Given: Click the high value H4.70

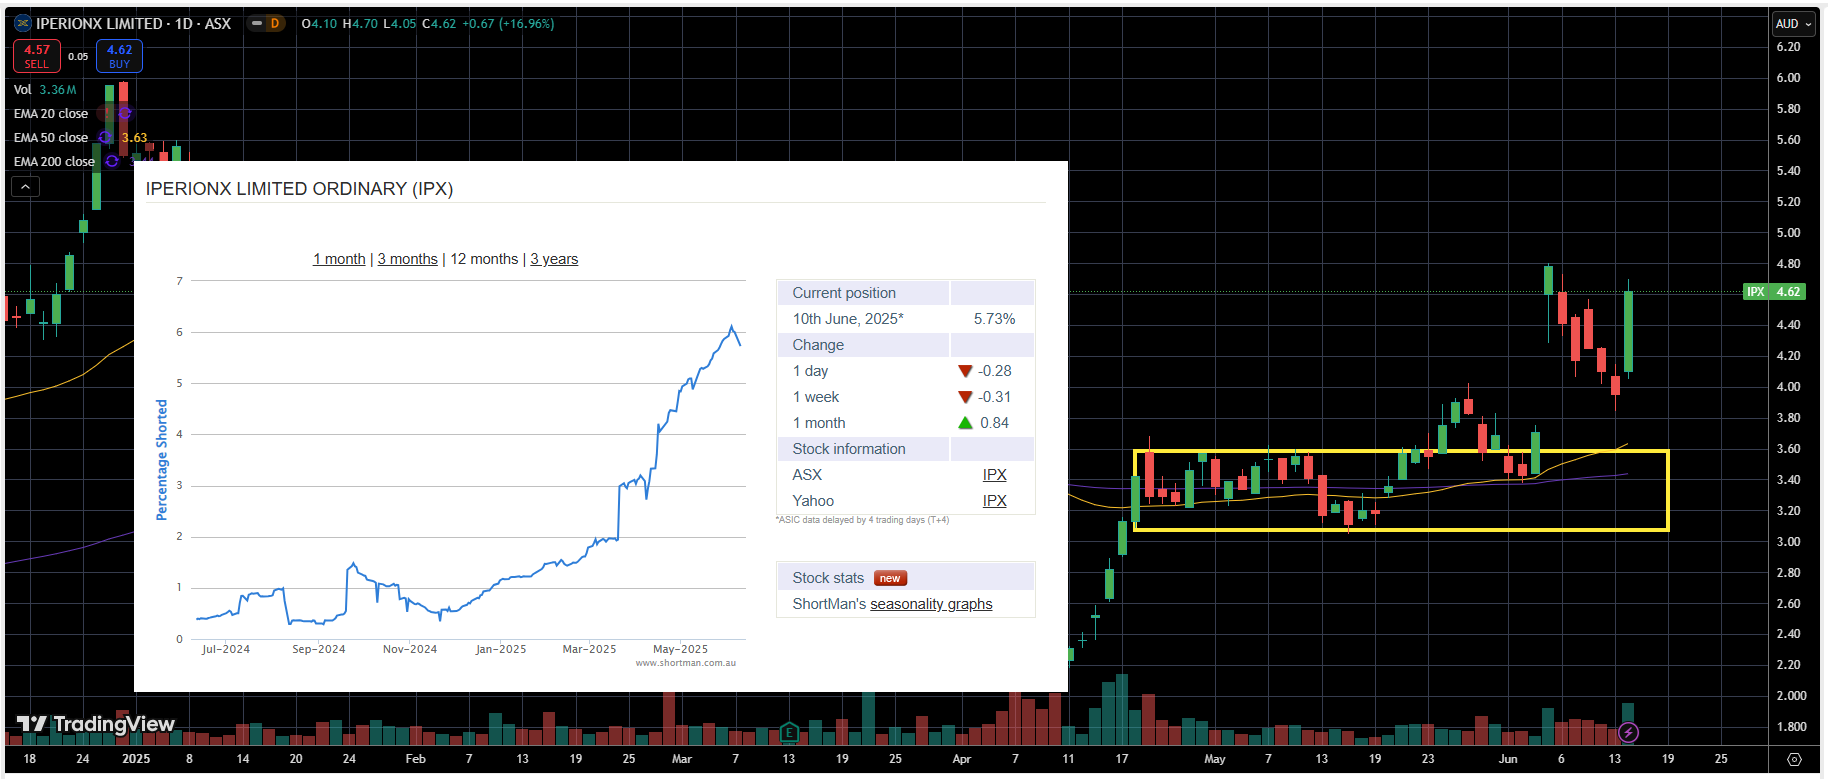Looking at the screenshot, I should pos(360,23).
